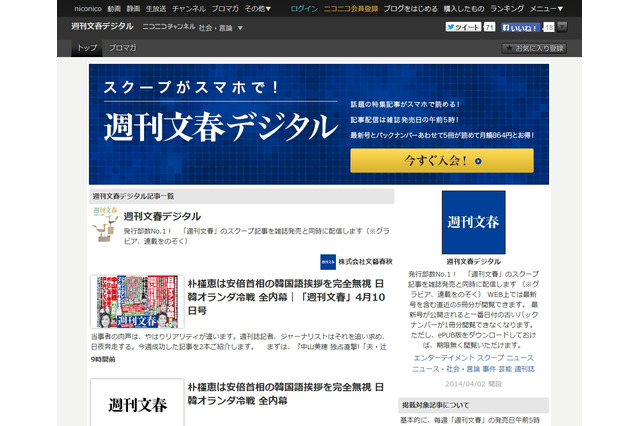Expand the 社会・言論 category dropdown

pyautogui.click(x=220, y=28)
